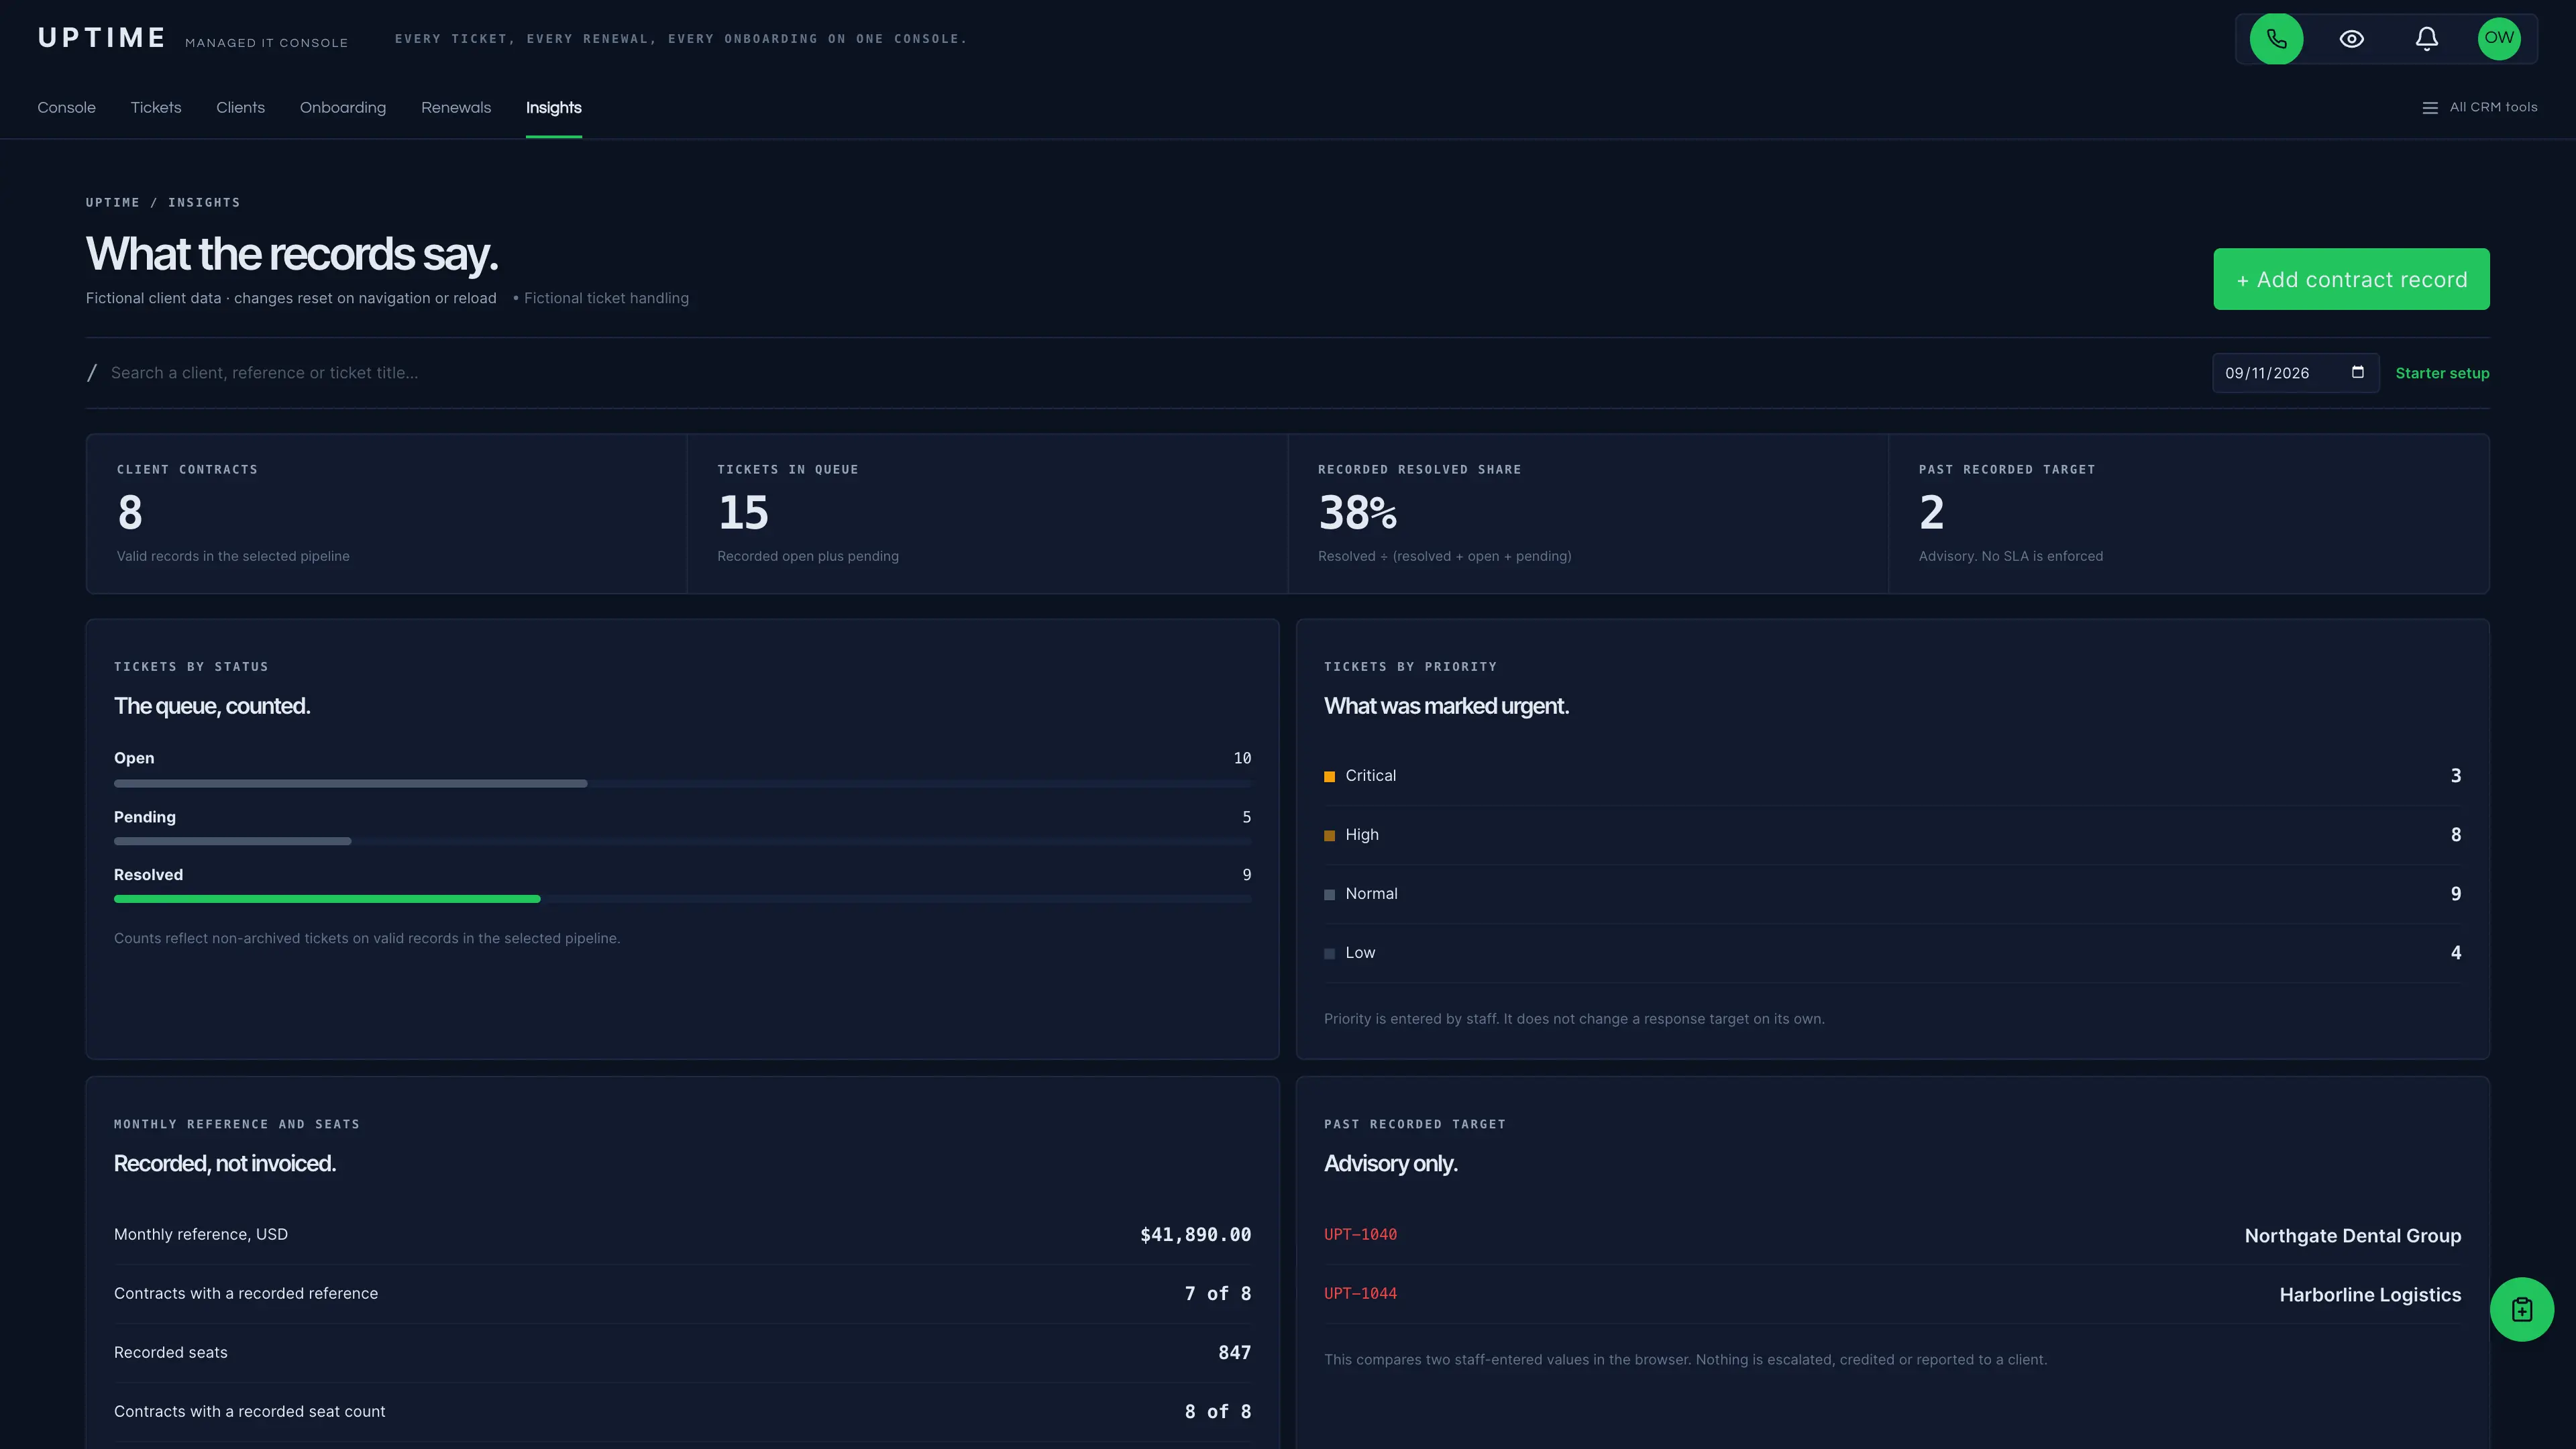Viewport: 2576px width, 1449px height.
Task: Click the Client Contracts card value 8
Action: click(x=130, y=513)
